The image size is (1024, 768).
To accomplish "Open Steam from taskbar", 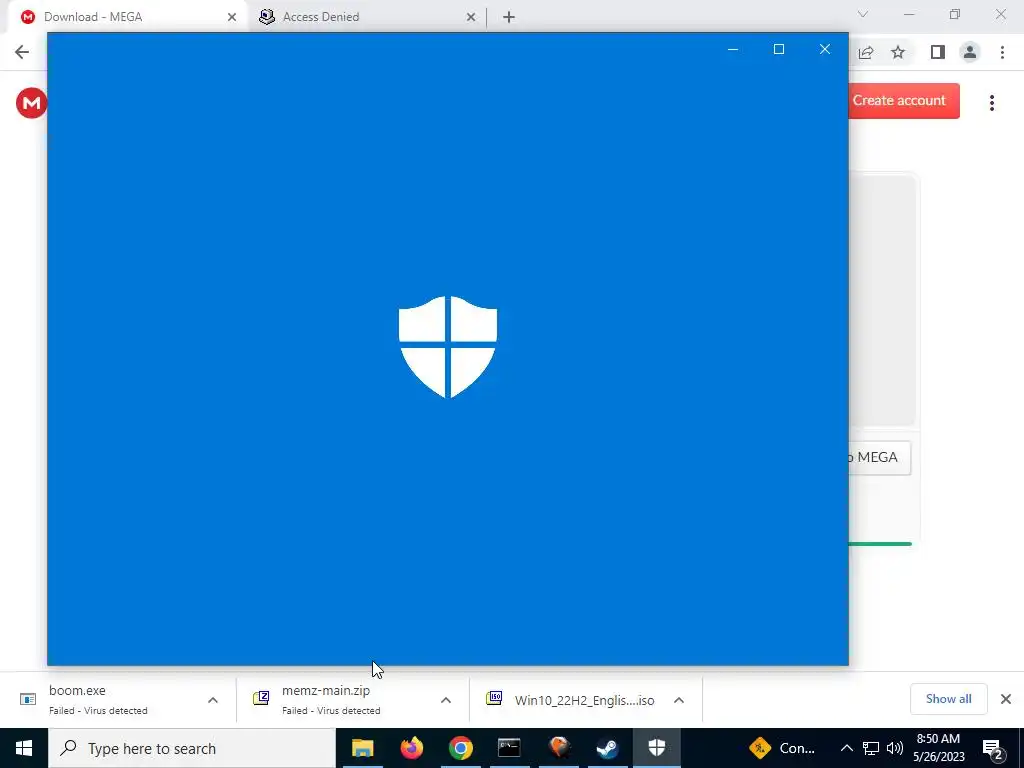I will tap(607, 748).
